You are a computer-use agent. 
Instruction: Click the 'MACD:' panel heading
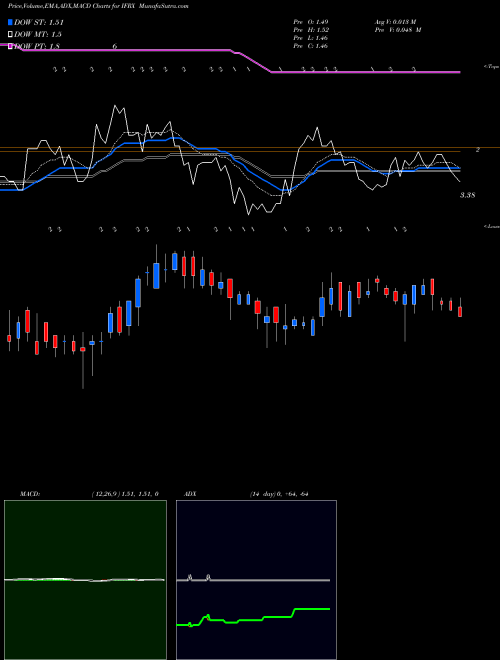point(30,494)
